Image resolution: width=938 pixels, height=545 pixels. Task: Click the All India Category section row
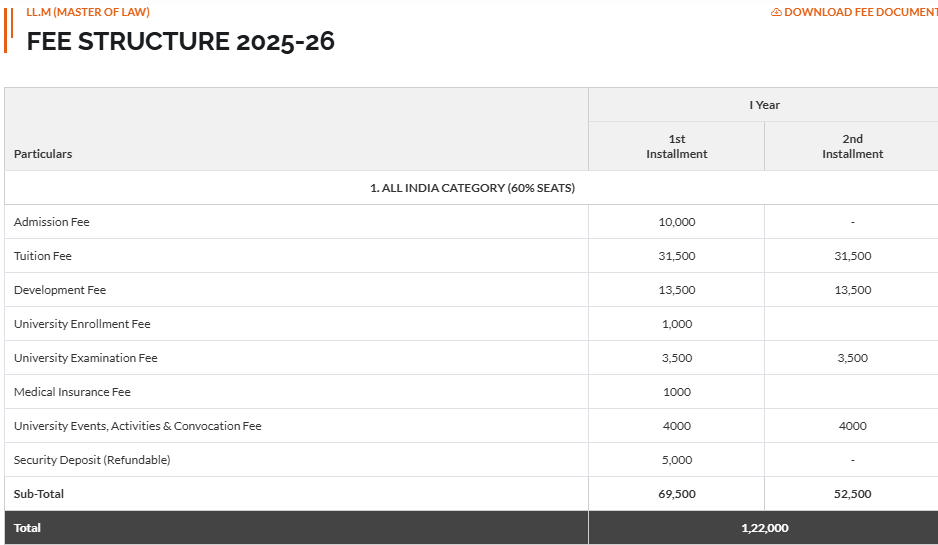[x=472, y=188]
